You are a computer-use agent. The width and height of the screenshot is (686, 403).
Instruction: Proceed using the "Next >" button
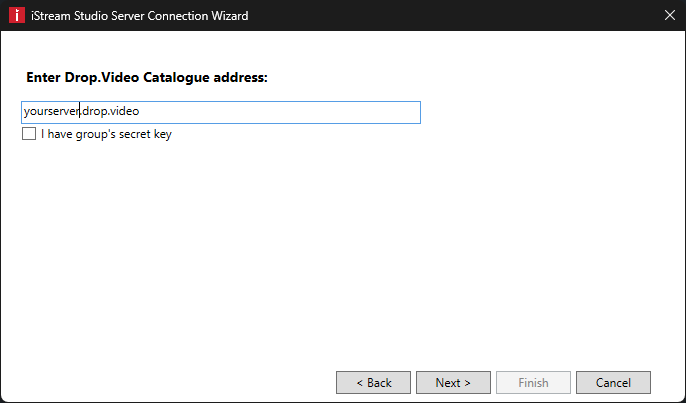coord(453,383)
